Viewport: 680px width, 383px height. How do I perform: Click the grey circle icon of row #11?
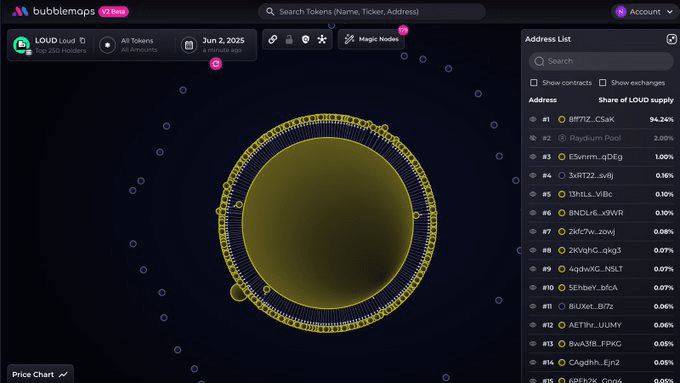click(x=562, y=306)
